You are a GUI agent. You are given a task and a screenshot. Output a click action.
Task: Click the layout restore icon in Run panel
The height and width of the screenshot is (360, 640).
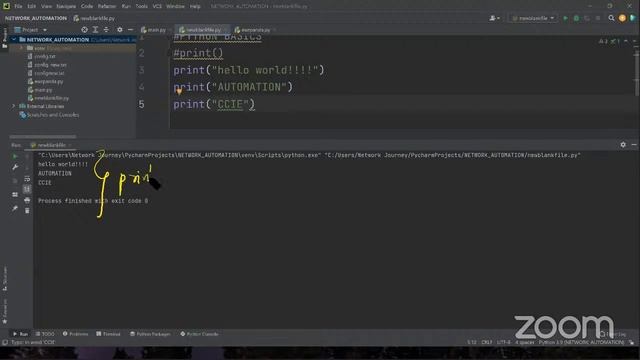tap(15, 195)
